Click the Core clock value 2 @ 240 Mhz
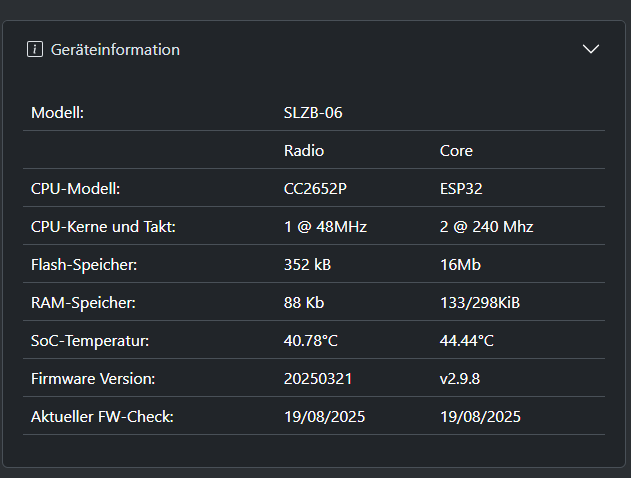631x478 pixels. [x=486, y=227]
